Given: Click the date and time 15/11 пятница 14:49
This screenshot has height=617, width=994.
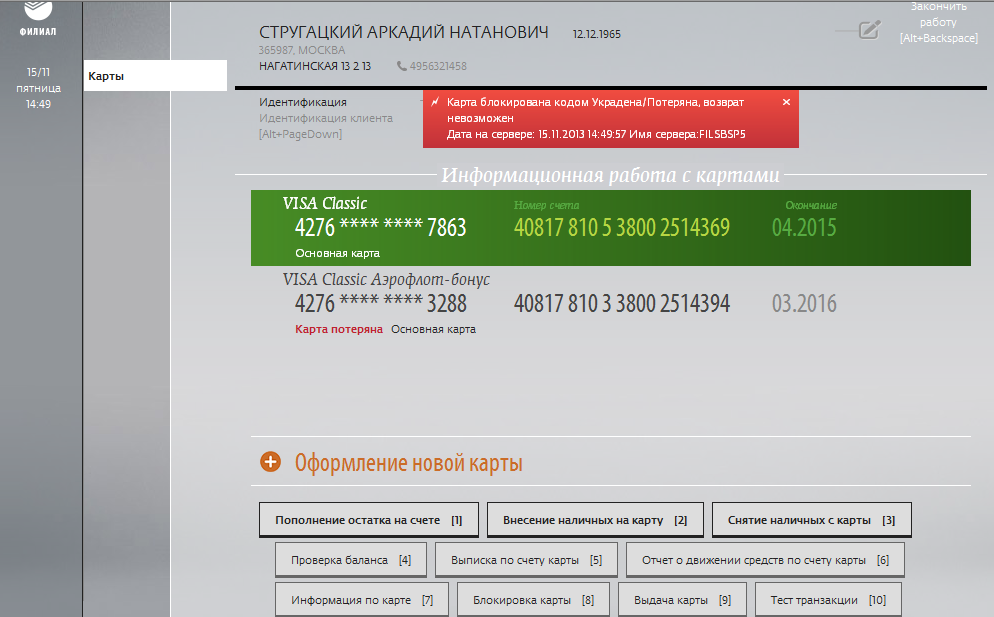Looking at the screenshot, I should pyautogui.click(x=39, y=88).
